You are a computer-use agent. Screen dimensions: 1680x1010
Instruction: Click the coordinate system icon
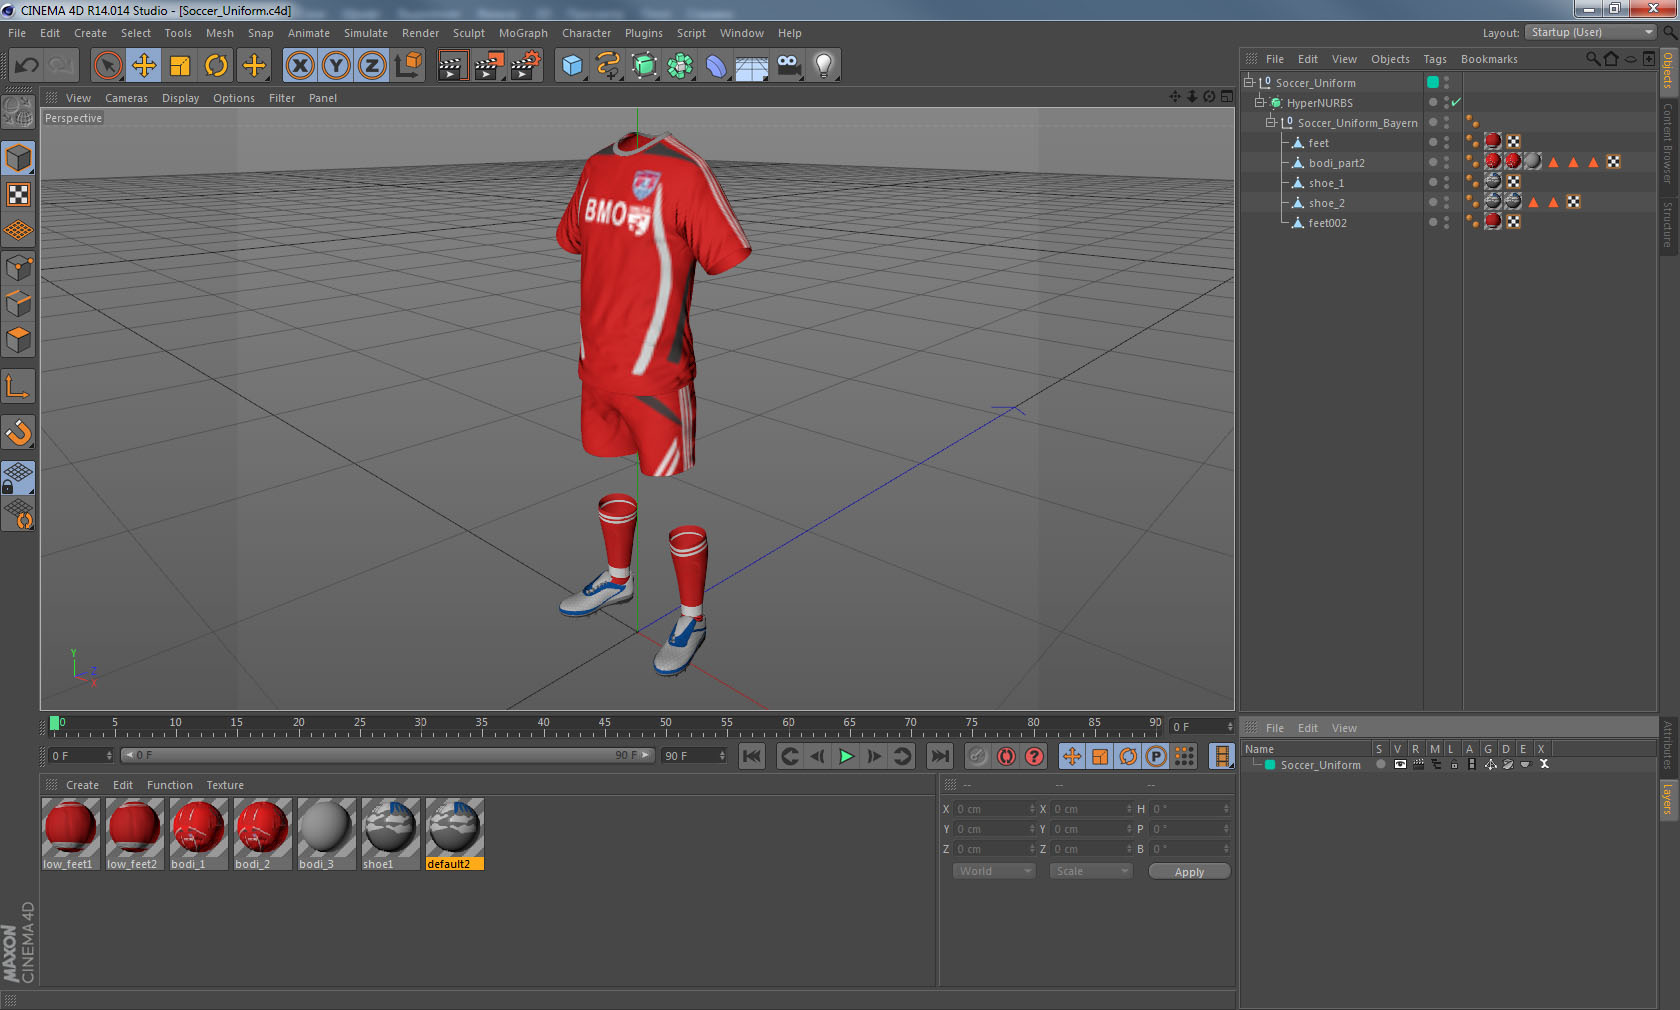click(x=408, y=66)
